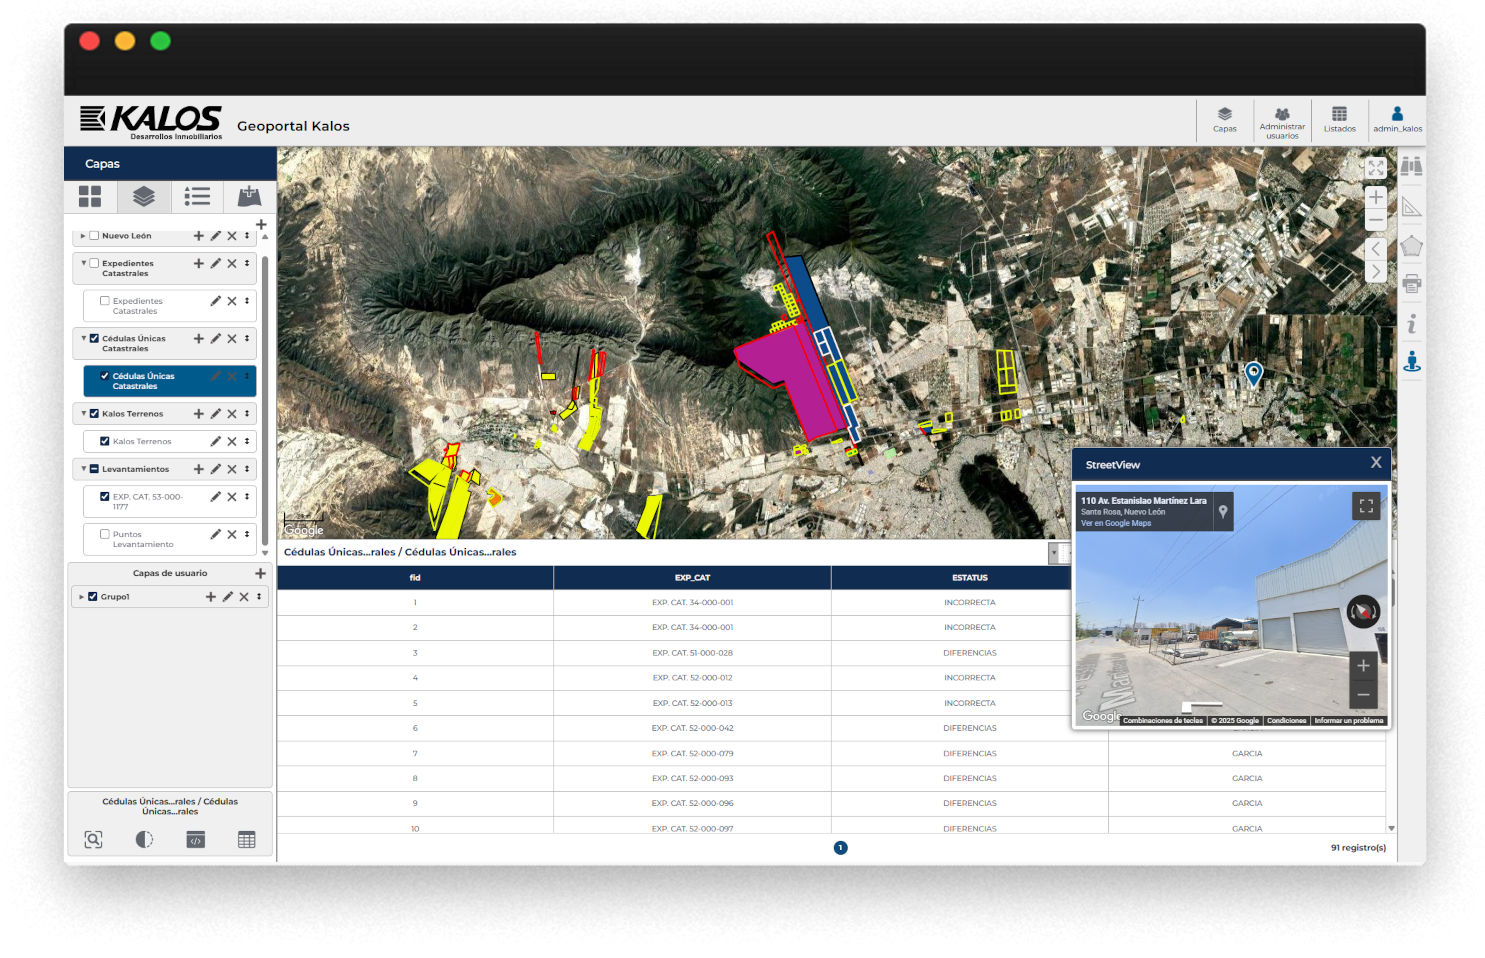1485x958 pixels.
Task: Open attribute table for selected layer
Action: click(246, 840)
